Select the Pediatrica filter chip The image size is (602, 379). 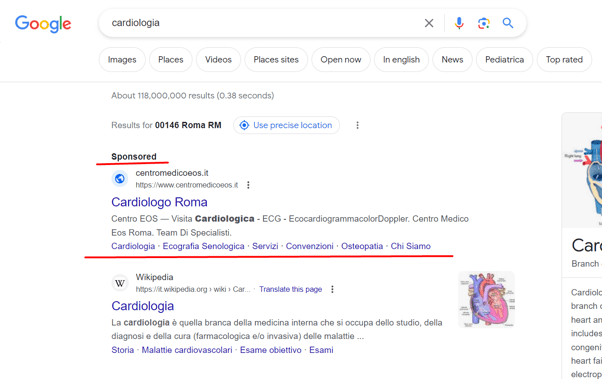click(x=504, y=60)
